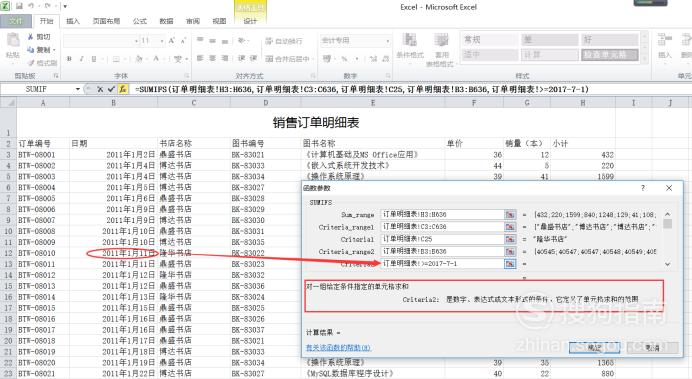Click the Paste (粘贴) clipboard icon

coord(13,40)
